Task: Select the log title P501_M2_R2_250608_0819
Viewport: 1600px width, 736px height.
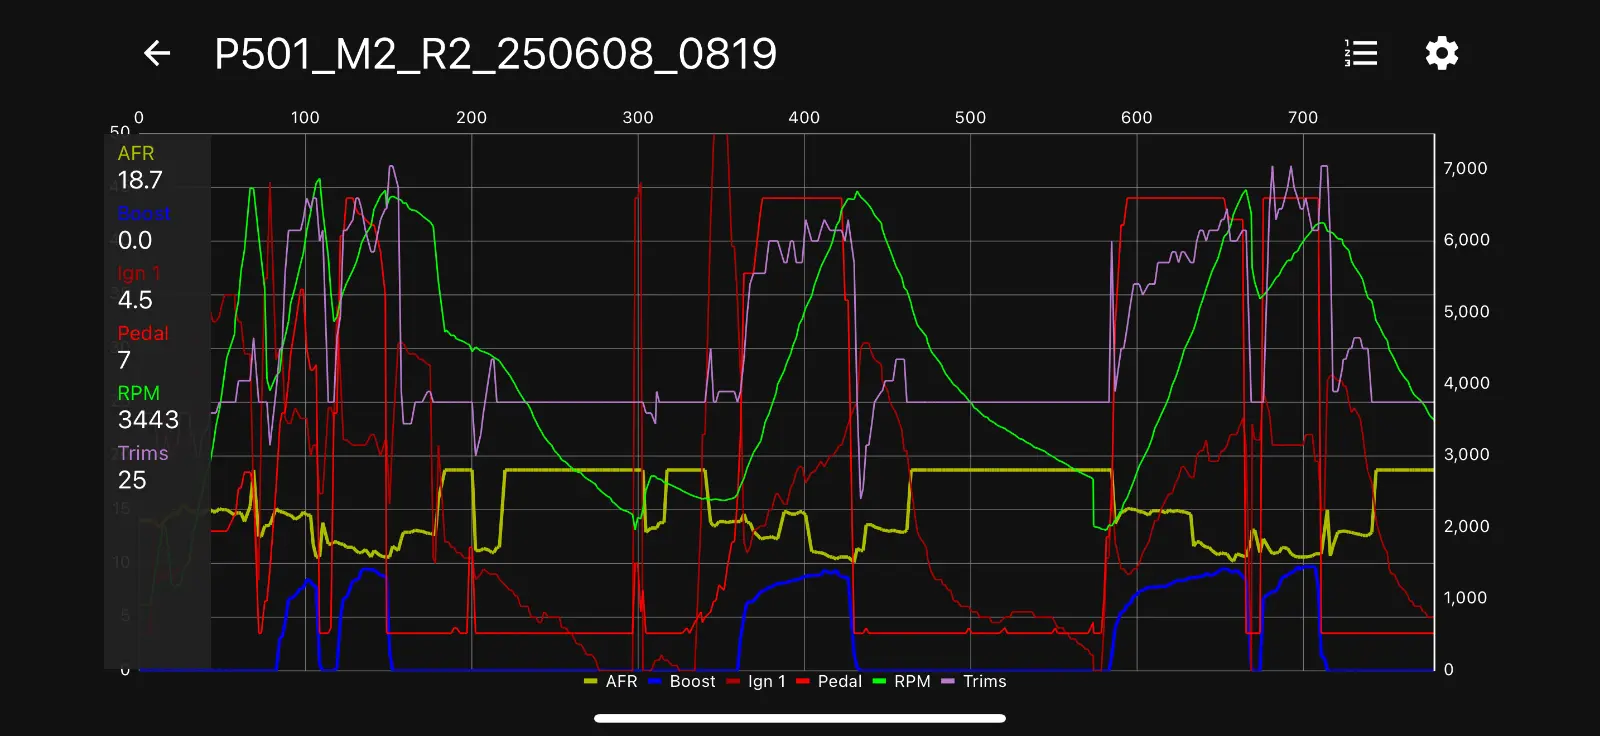Action: coord(495,54)
